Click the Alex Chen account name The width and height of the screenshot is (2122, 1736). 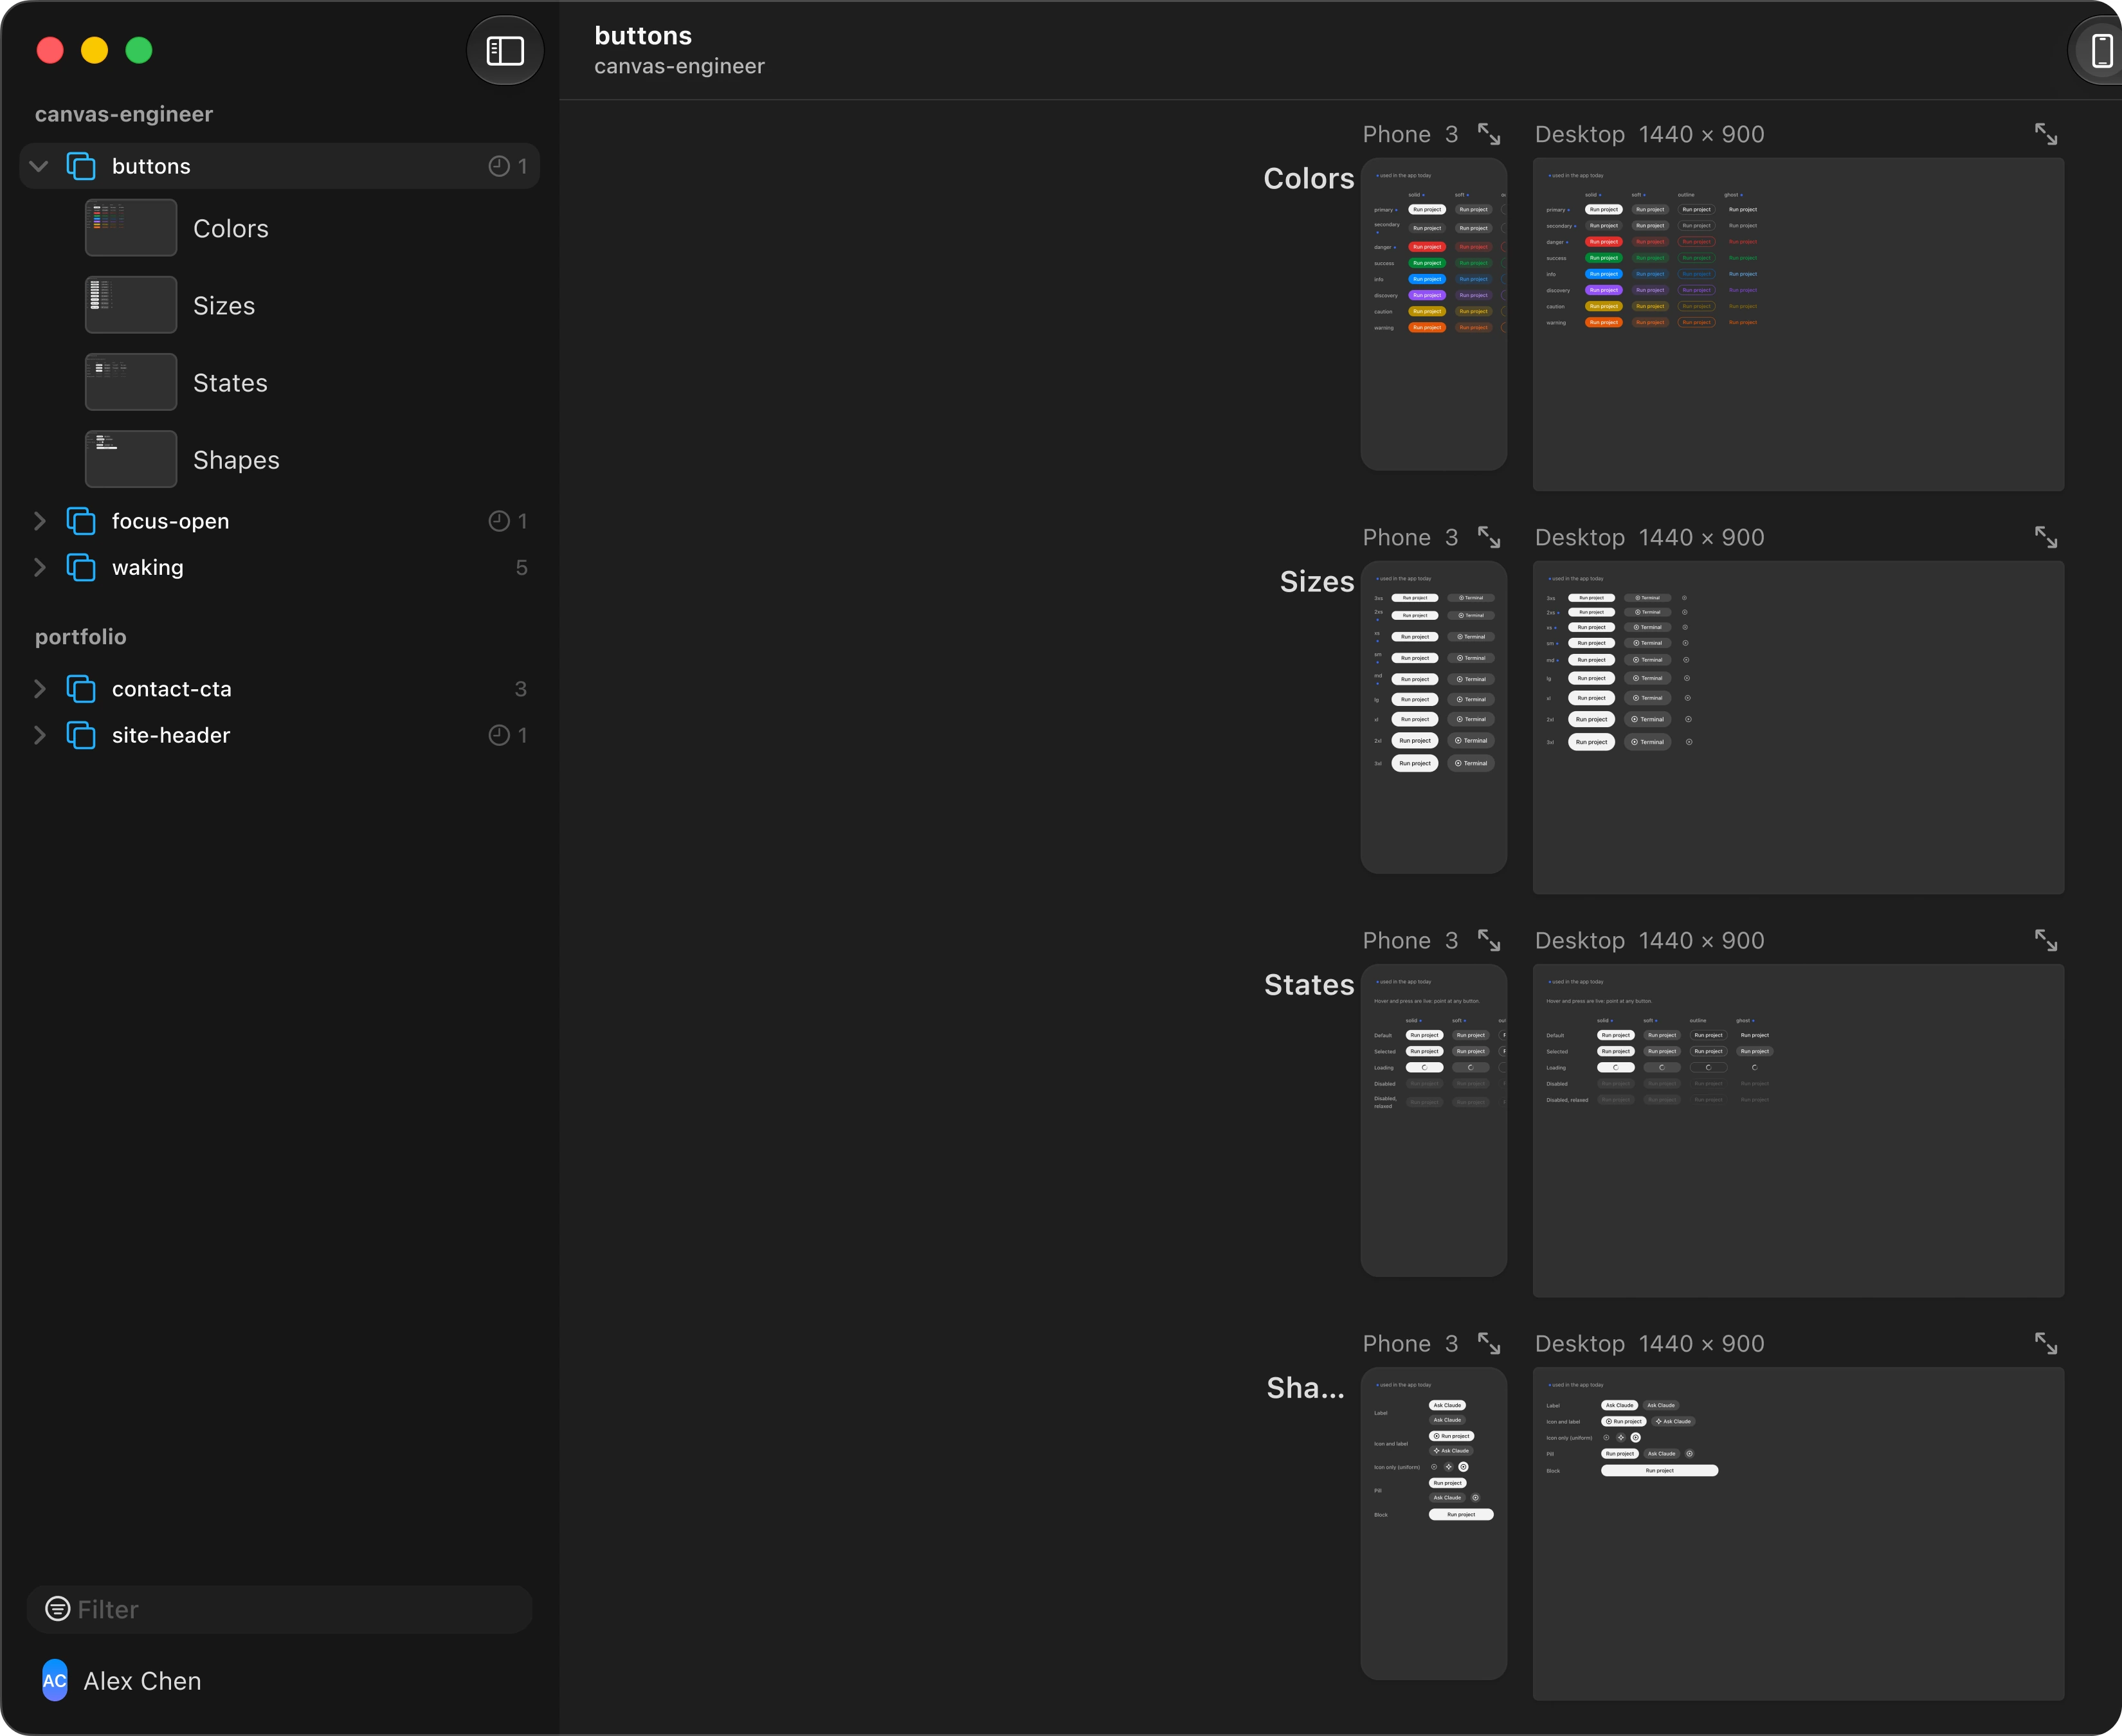coord(142,1680)
